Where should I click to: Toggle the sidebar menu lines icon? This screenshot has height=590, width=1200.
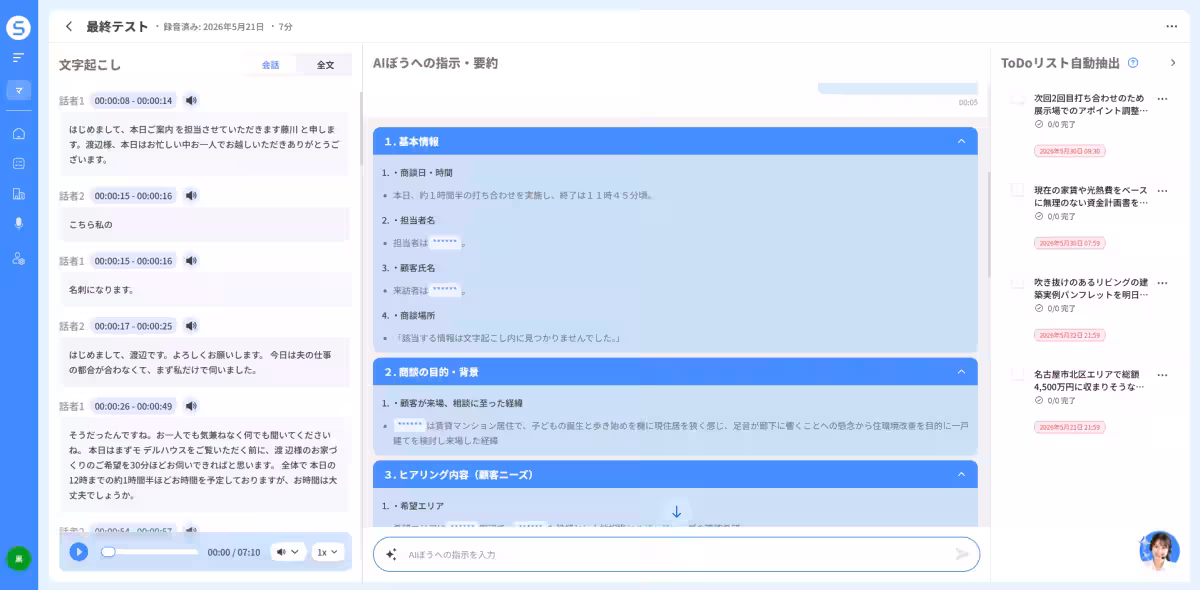pos(18,58)
